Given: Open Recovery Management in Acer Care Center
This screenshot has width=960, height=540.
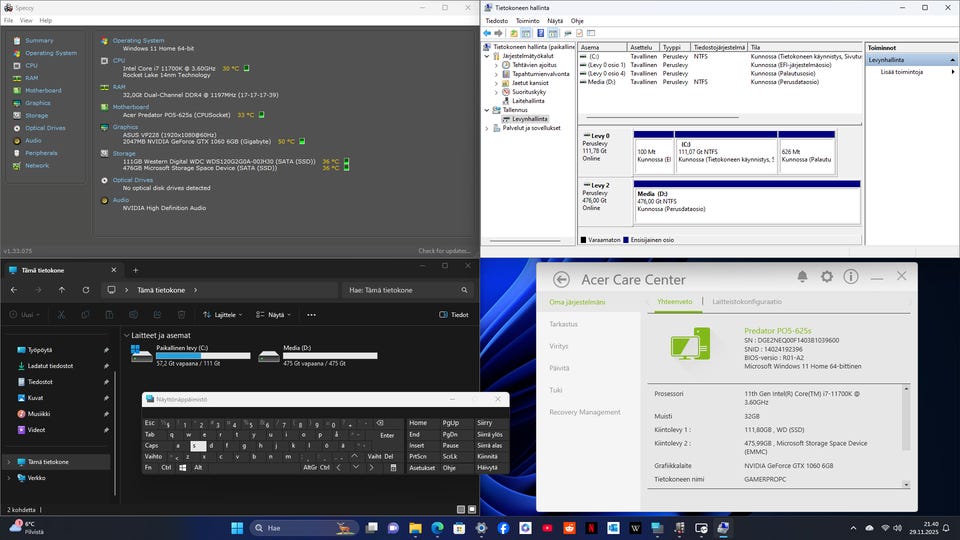Looking at the screenshot, I should tap(585, 412).
